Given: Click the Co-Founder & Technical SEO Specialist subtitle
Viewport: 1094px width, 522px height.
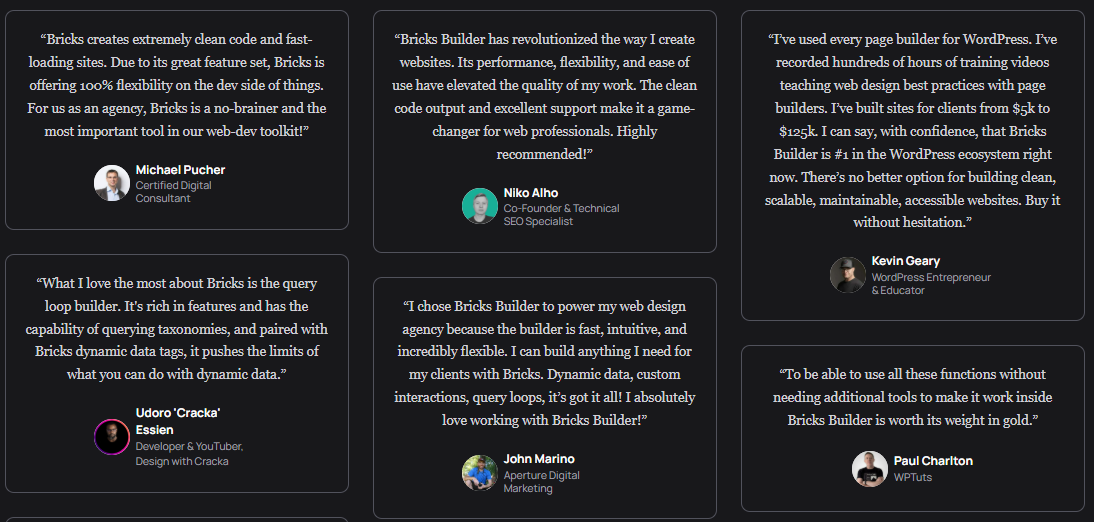Looking at the screenshot, I should click(x=561, y=215).
